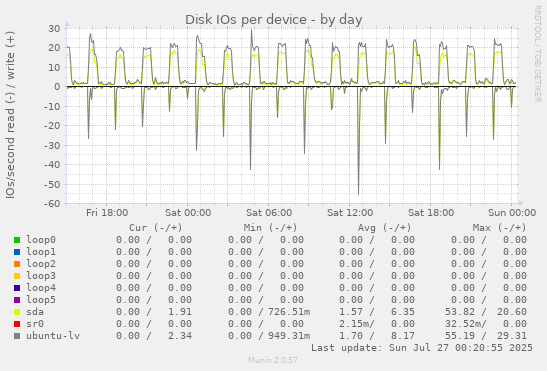Select the loop2 legend label

[41, 264]
